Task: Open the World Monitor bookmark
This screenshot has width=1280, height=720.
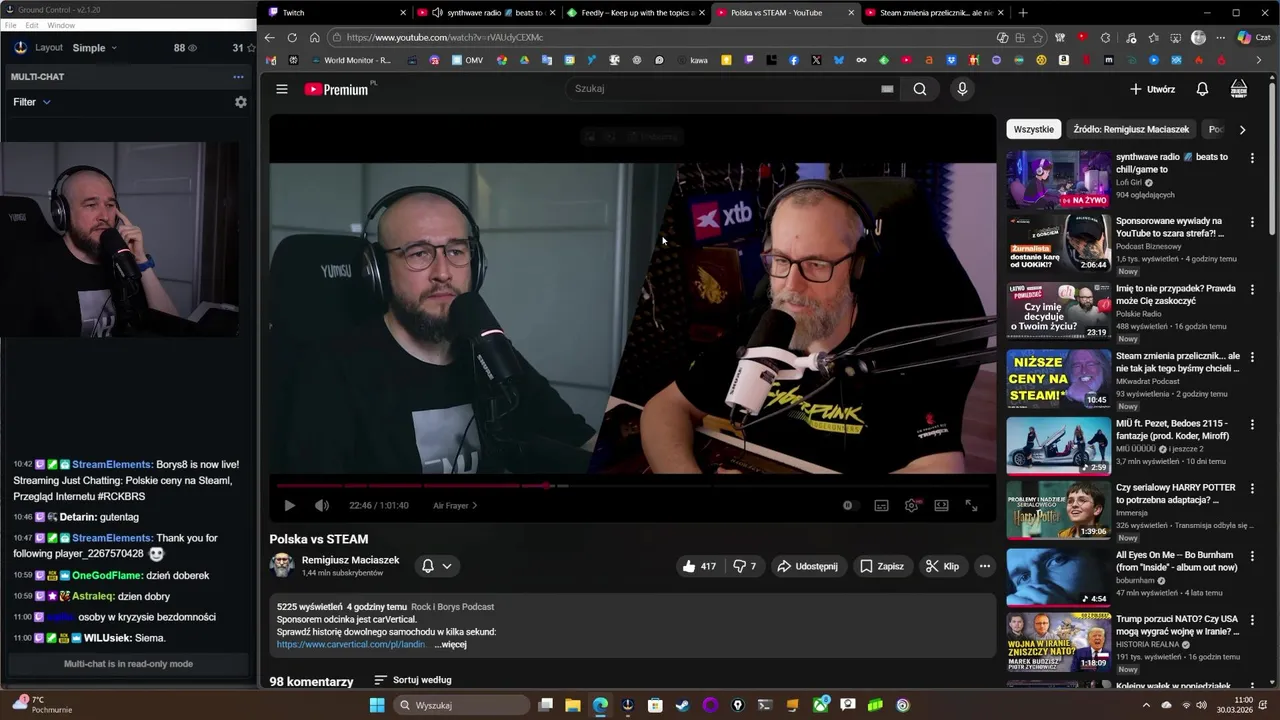Action: tap(350, 60)
